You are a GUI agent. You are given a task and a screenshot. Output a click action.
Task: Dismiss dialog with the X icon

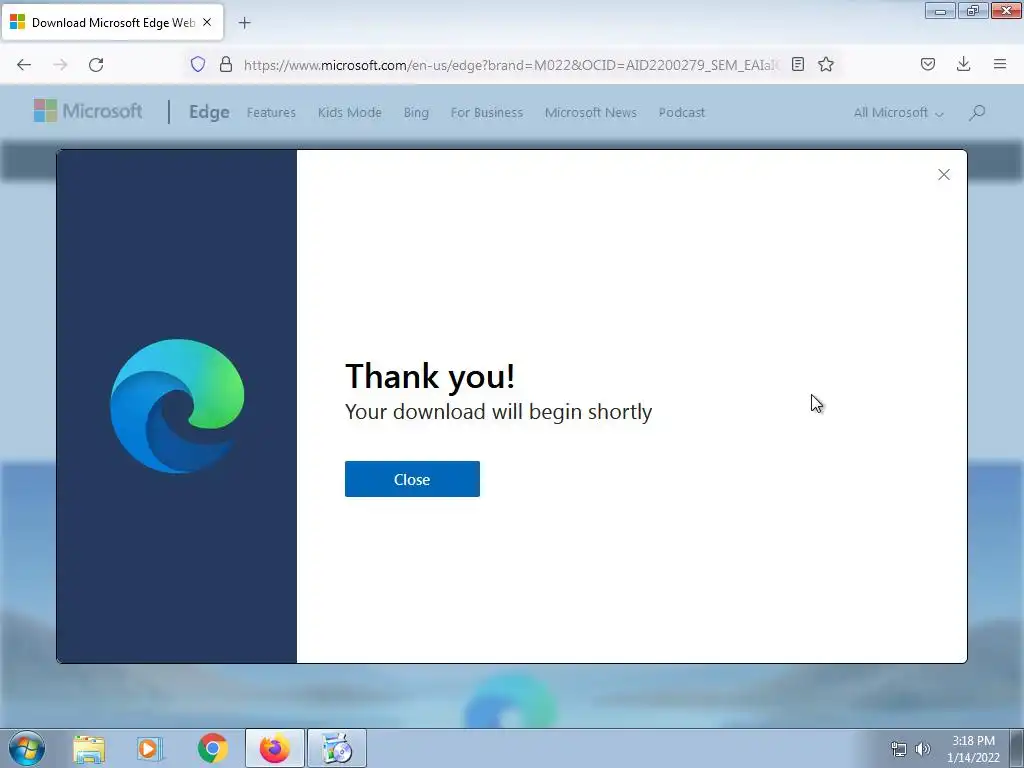944,174
